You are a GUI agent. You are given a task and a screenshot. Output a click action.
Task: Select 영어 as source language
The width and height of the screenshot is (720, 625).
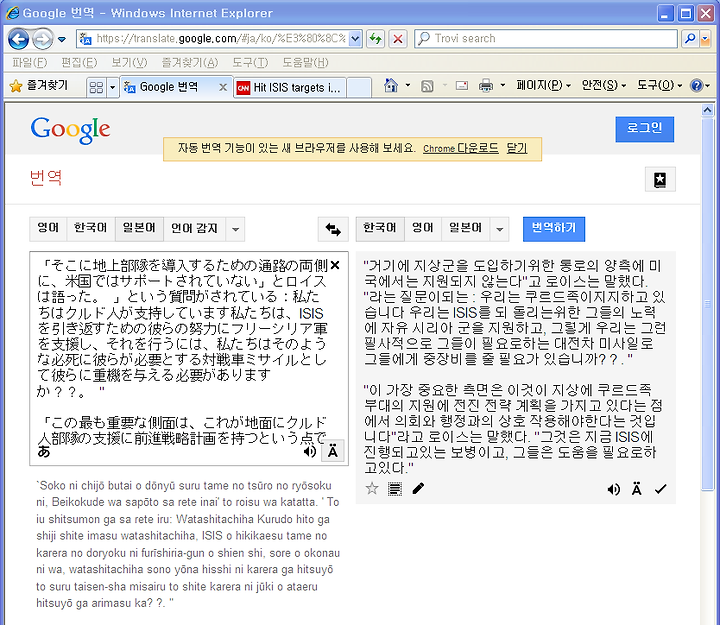pyautogui.click(x=48, y=229)
